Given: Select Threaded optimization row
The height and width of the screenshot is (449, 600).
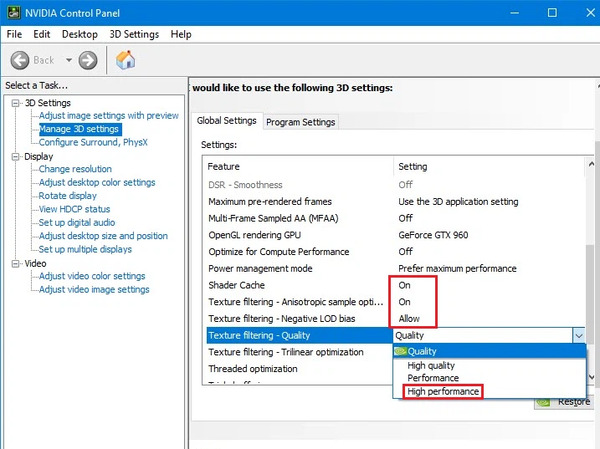Looking at the screenshot, I should click(298, 369).
